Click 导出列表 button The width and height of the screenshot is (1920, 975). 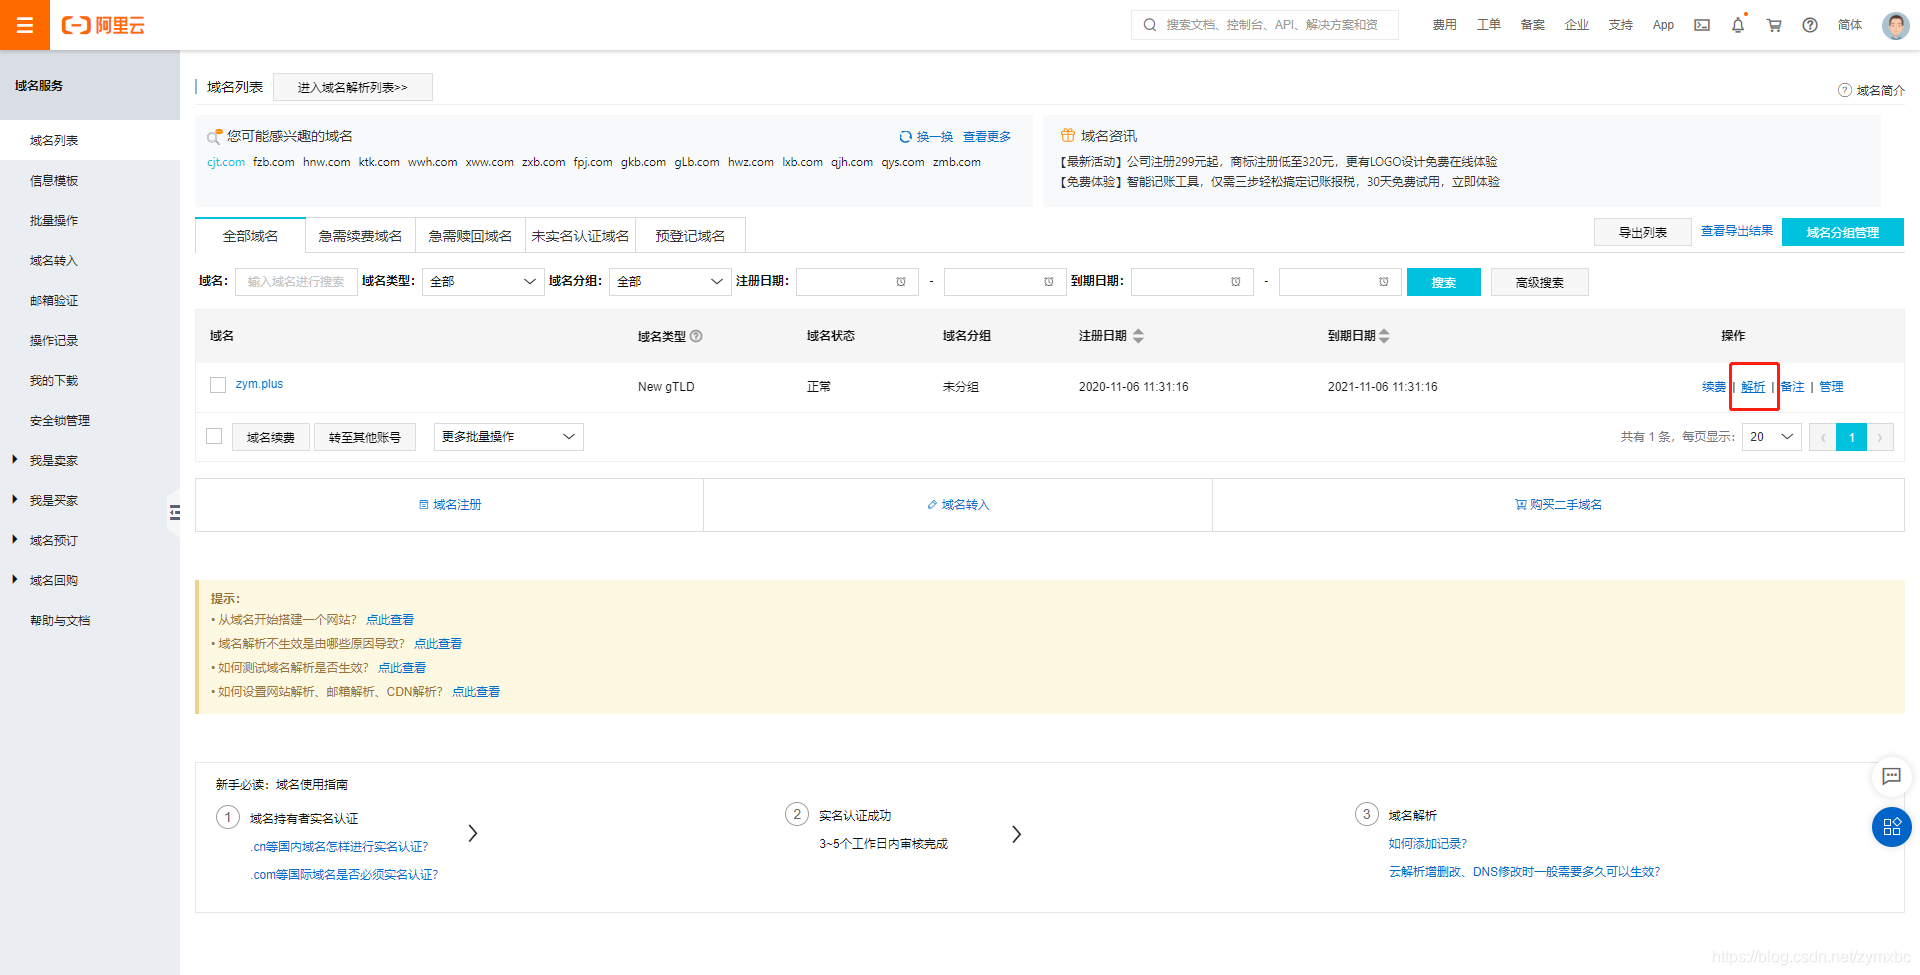point(1642,232)
